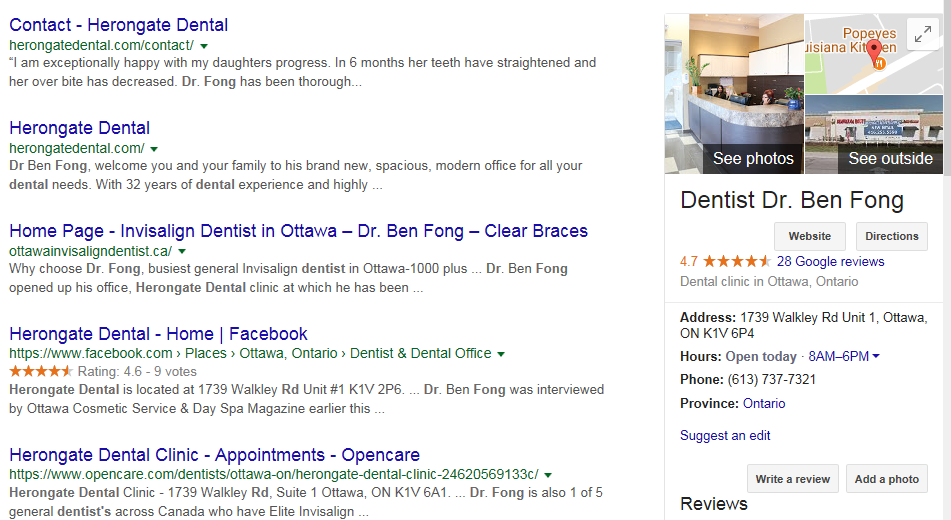Open arrow next to opencare.com result URL
Viewport: 951px width, 520px height.
point(548,474)
